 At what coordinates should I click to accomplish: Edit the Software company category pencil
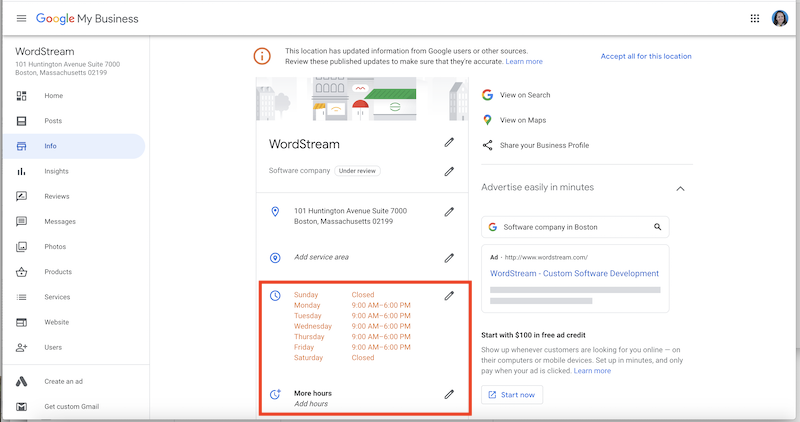pos(449,171)
